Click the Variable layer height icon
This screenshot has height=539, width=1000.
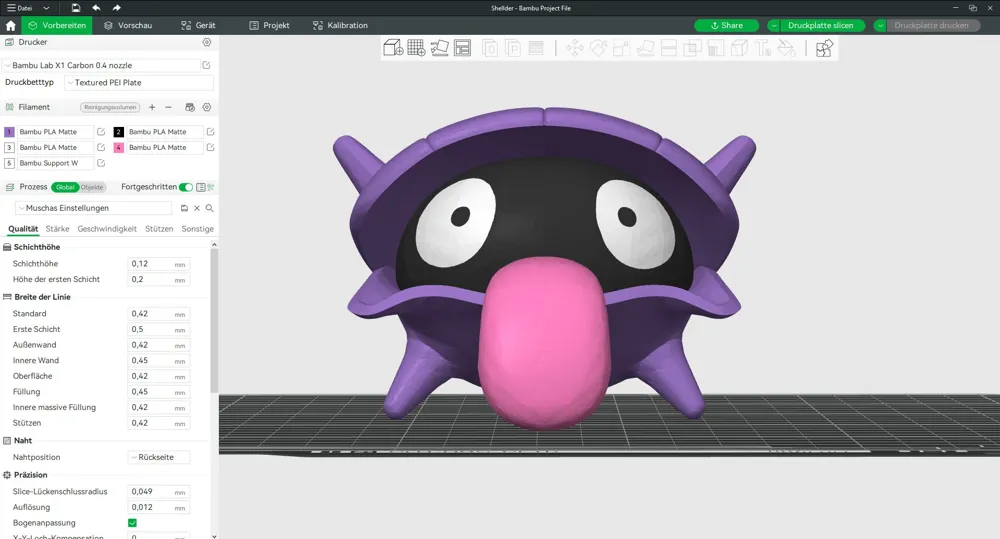point(536,48)
